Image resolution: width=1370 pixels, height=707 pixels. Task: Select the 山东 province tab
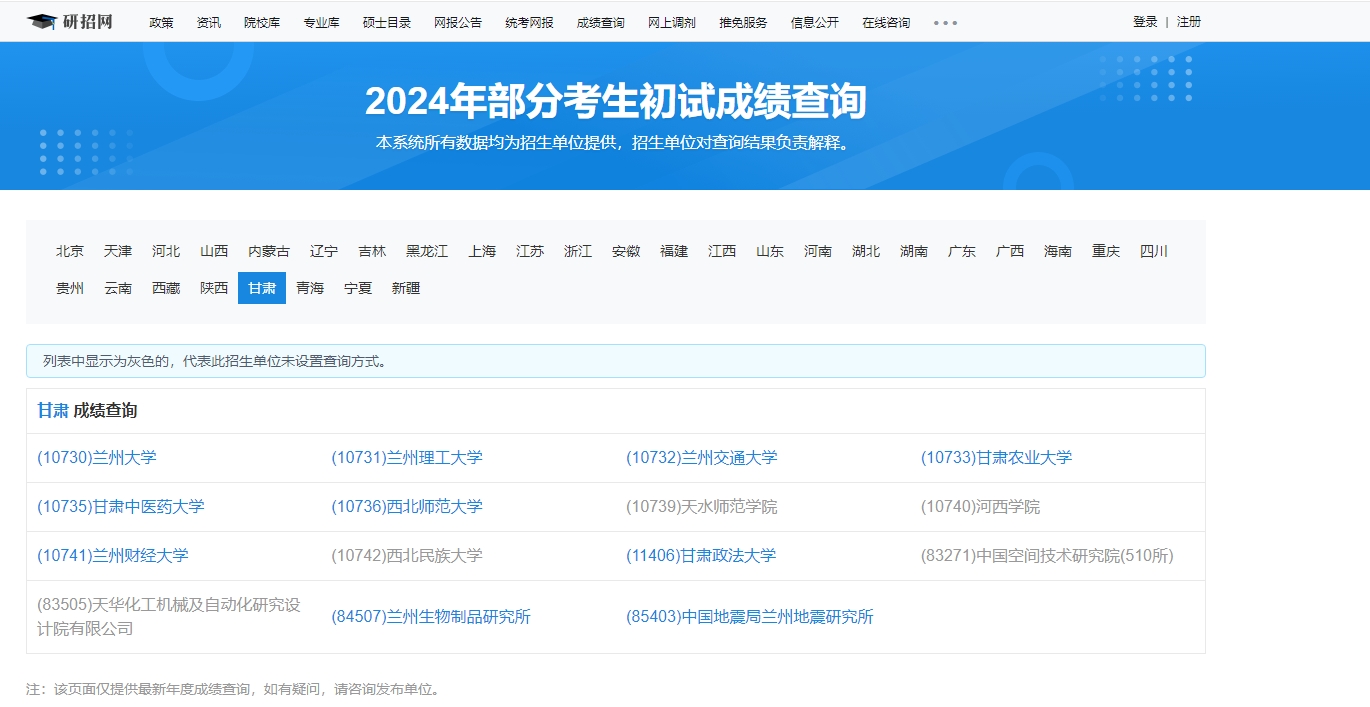770,251
